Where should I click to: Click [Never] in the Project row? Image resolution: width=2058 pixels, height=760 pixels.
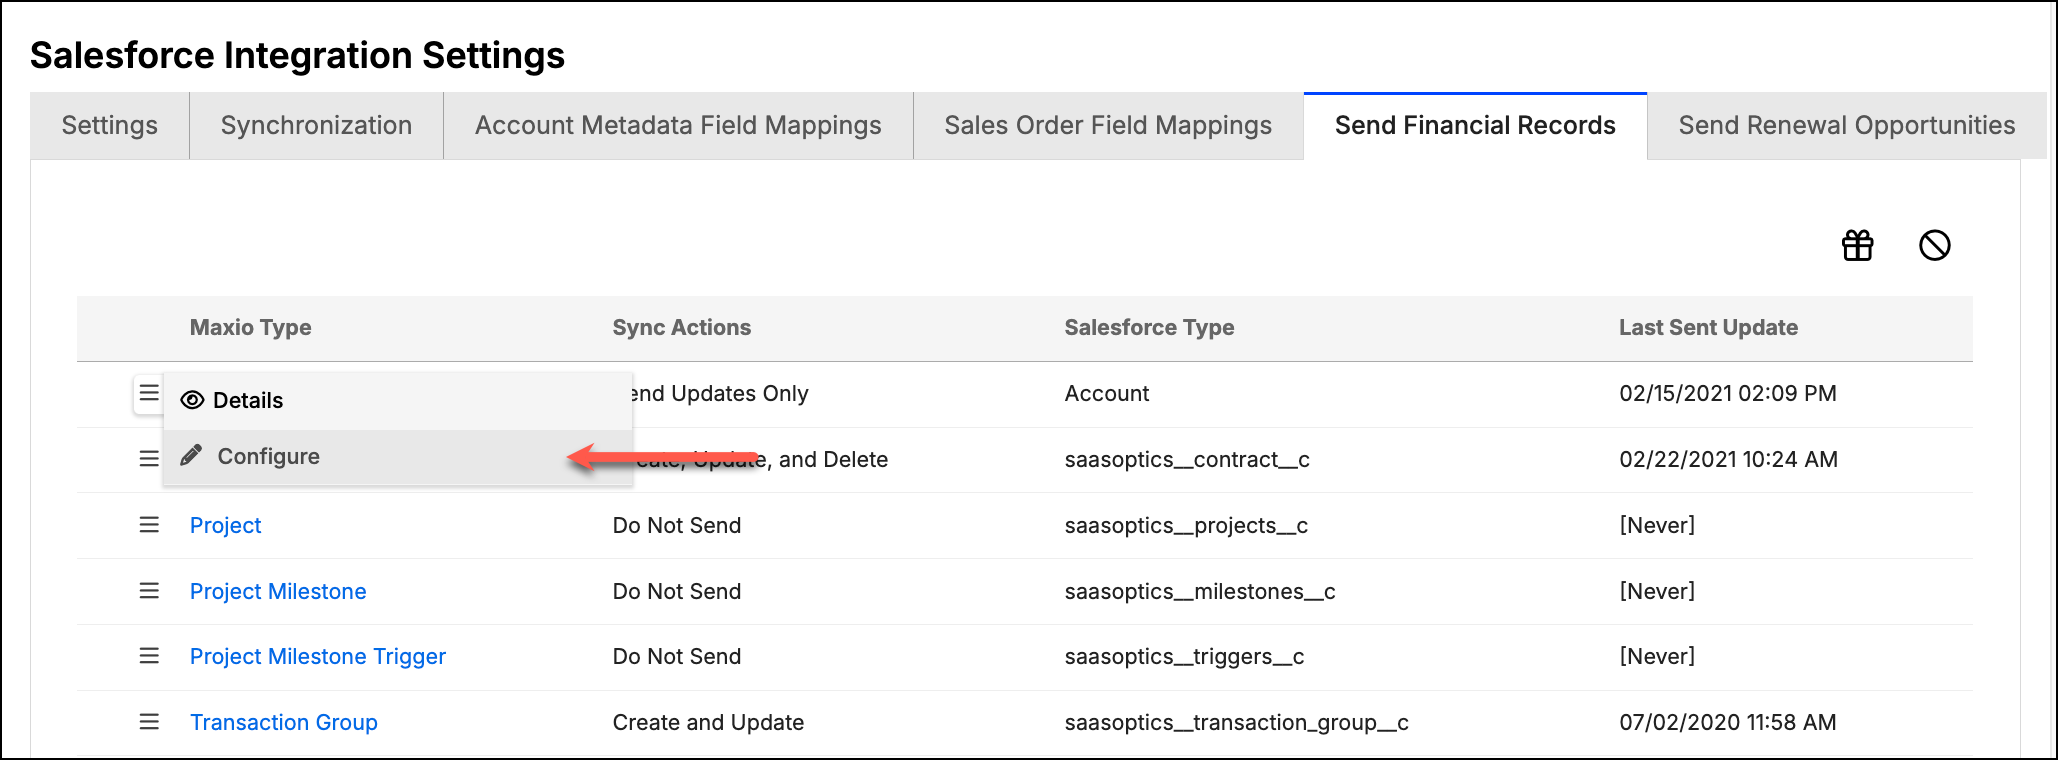1657,525
